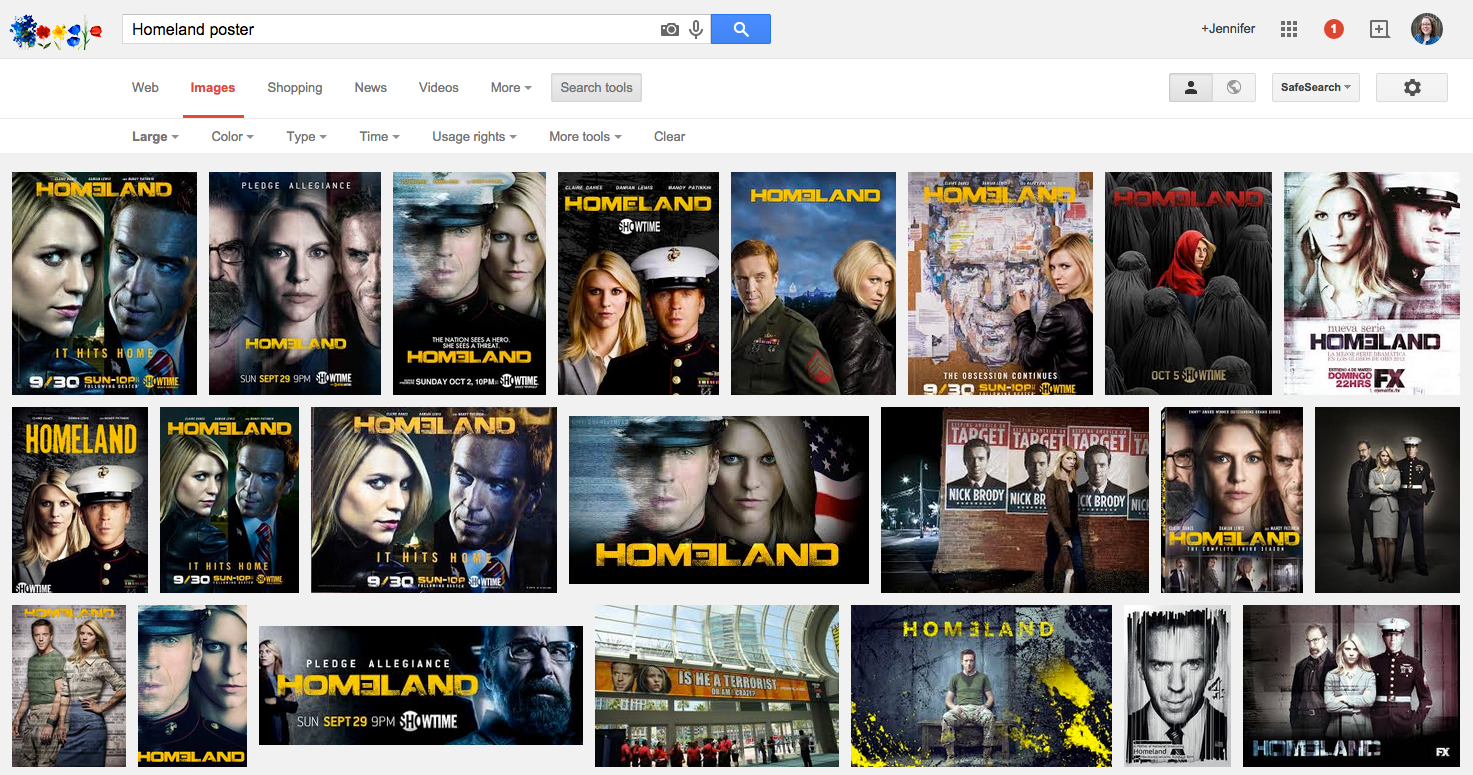Viewport: 1473px width, 775px height.
Task: Click the profile avatar picture
Action: point(1426,29)
